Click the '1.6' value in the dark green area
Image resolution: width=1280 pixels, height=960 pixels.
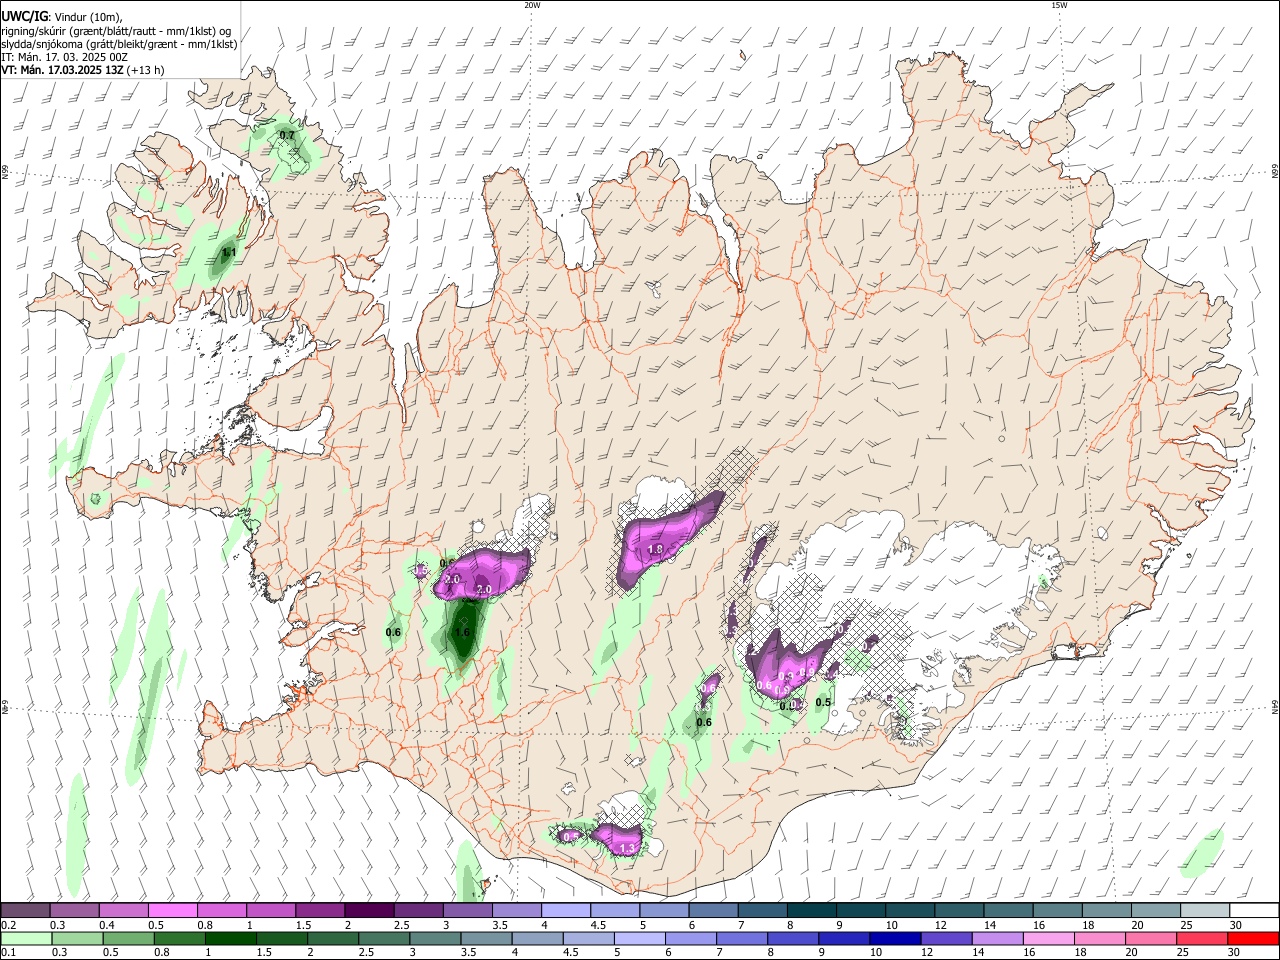[x=462, y=632]
